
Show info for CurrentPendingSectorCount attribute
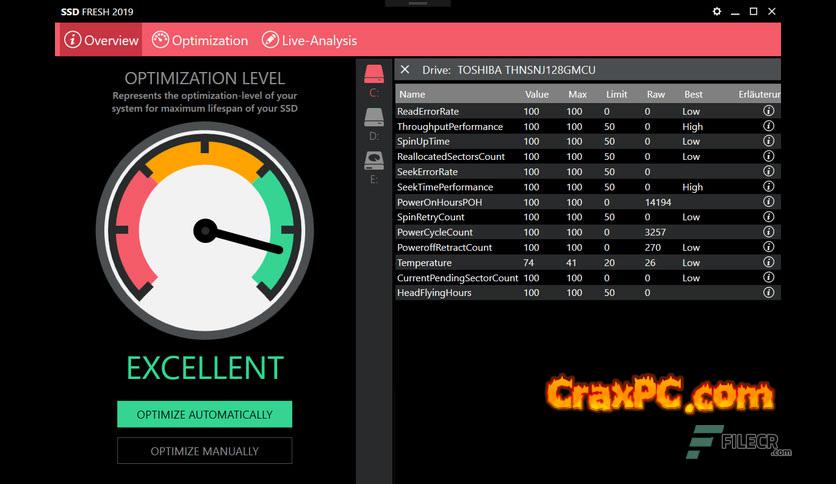tap(768, 277)
